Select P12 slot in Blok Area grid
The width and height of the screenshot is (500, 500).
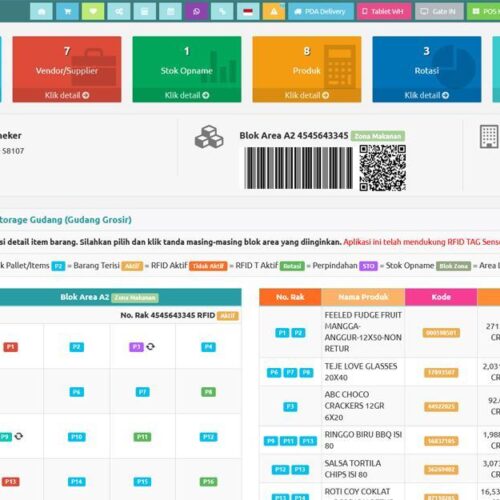(208, 437)
